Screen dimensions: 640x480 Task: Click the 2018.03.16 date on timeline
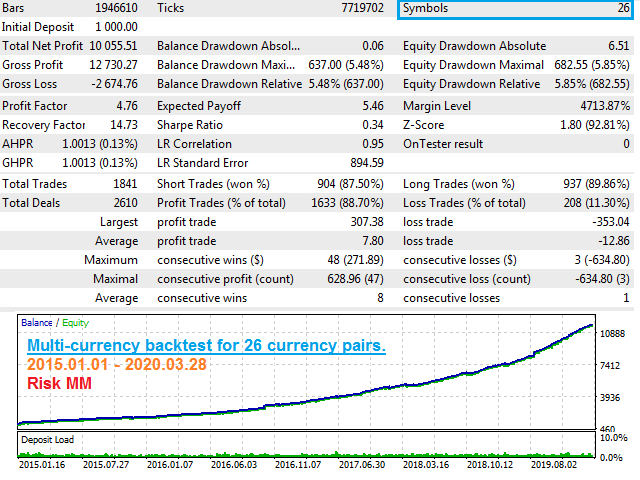click(x=426, y=464)
